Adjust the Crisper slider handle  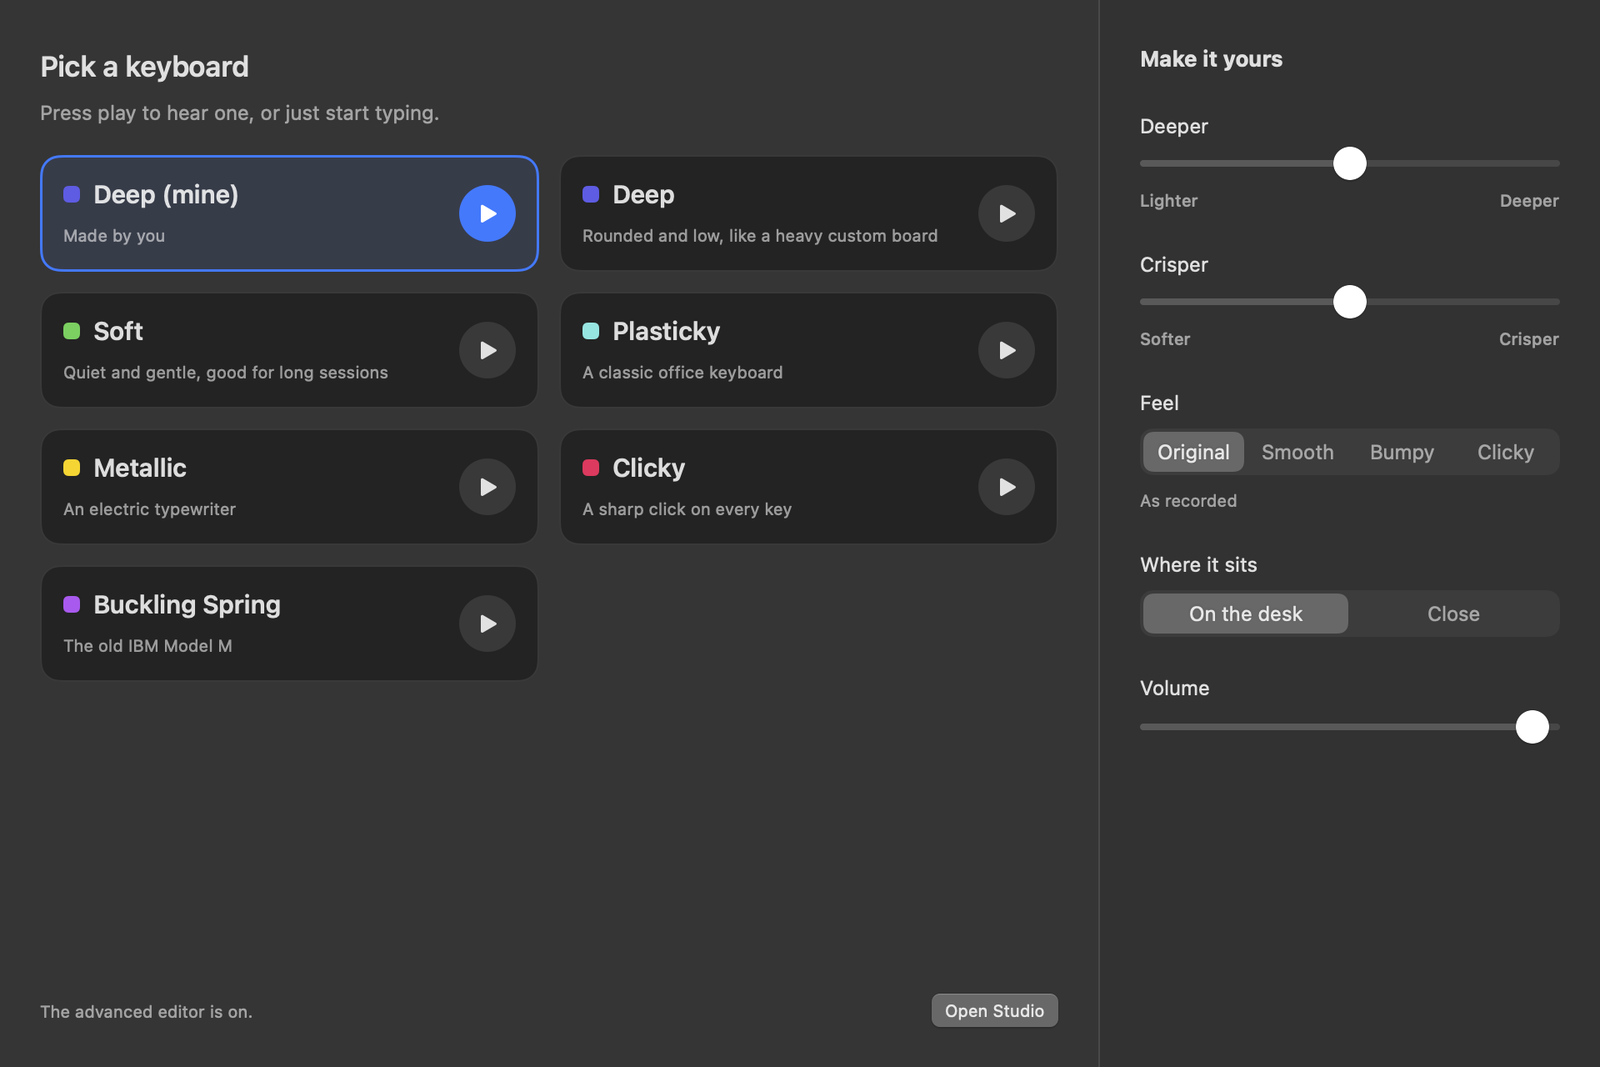coord(1349,301)
